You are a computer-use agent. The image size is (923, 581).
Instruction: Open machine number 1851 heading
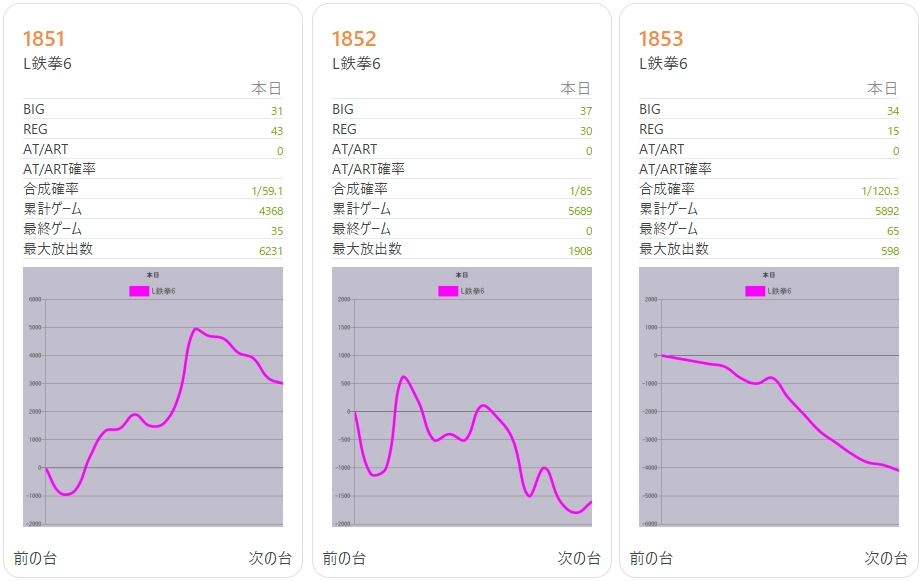click(44, 39)
